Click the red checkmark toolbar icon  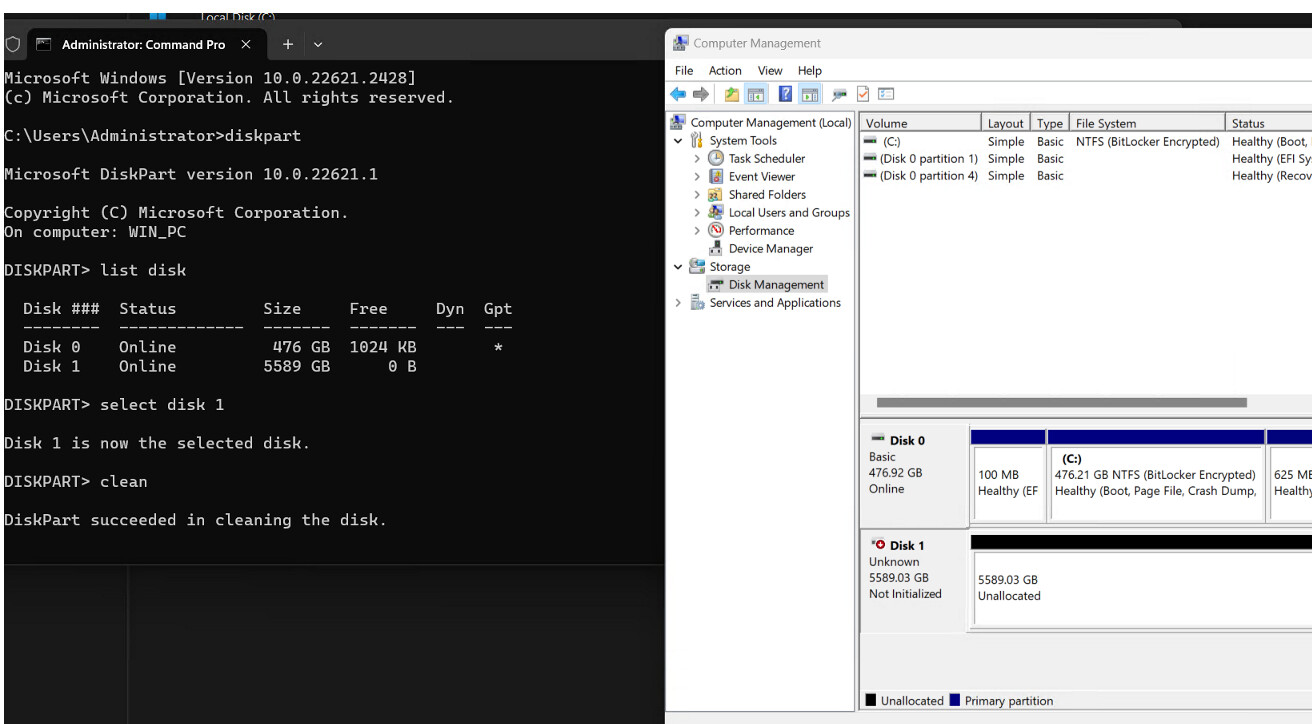[863, 94]
